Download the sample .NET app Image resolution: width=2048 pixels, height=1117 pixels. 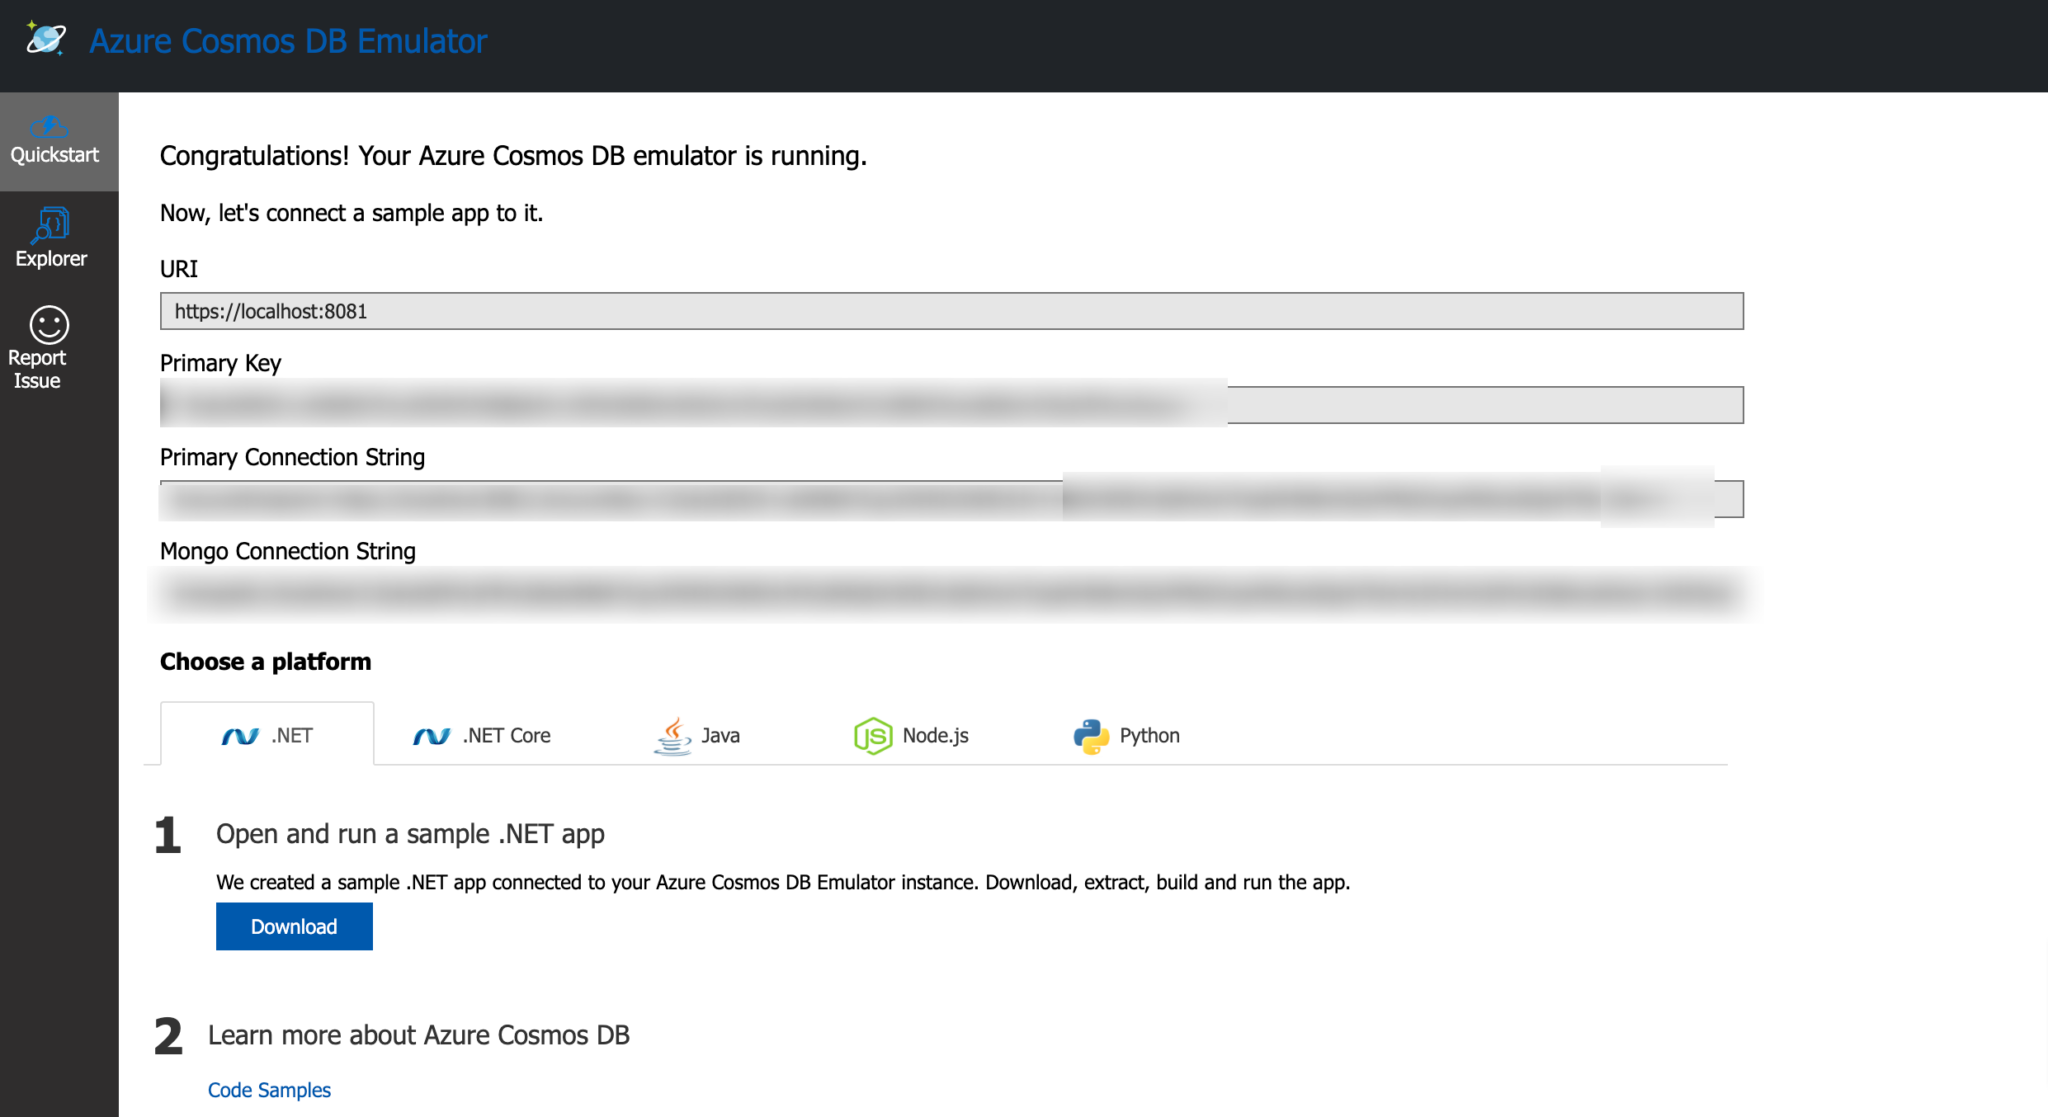coord(294,926)
